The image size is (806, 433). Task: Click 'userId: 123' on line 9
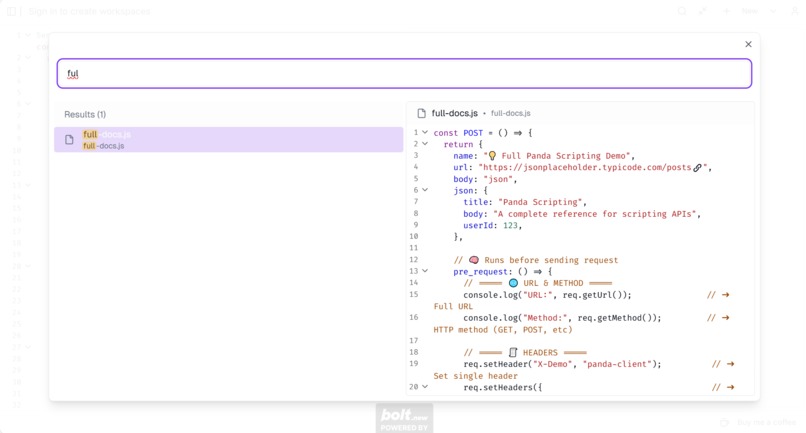(491, 225)
